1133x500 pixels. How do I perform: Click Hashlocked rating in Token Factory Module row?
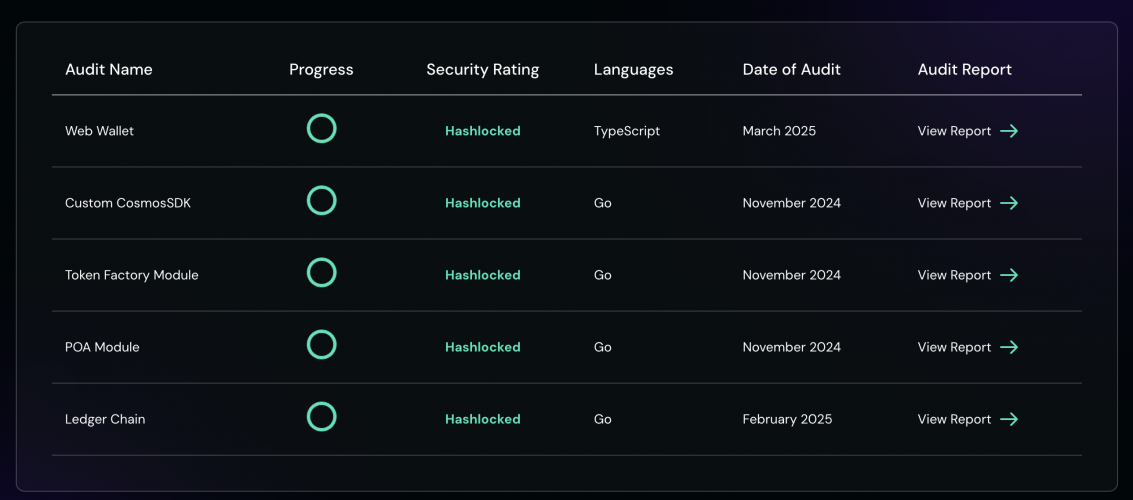pyautogui.click(x=483, y=275)
